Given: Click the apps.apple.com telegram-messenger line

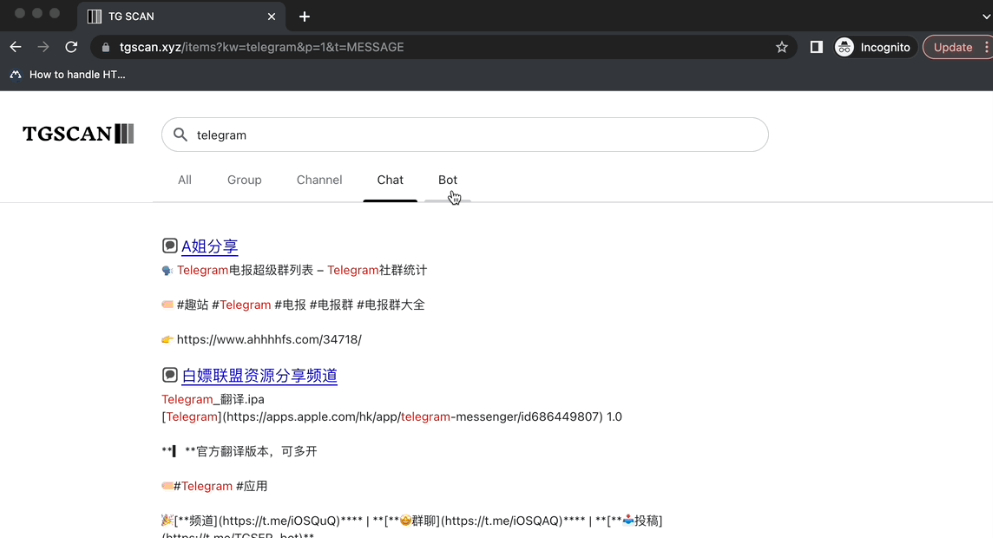Looking at the screenshot, I should click(392, 416).
